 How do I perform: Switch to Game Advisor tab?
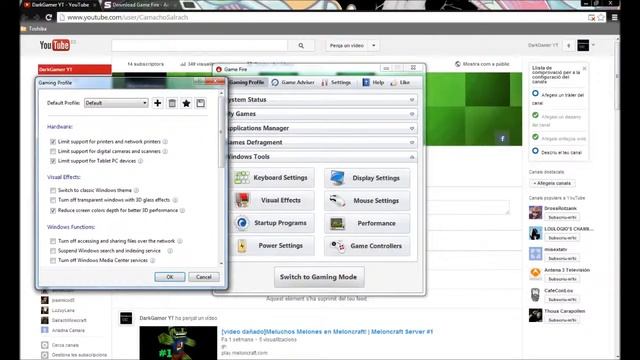[x=293, y=82]
